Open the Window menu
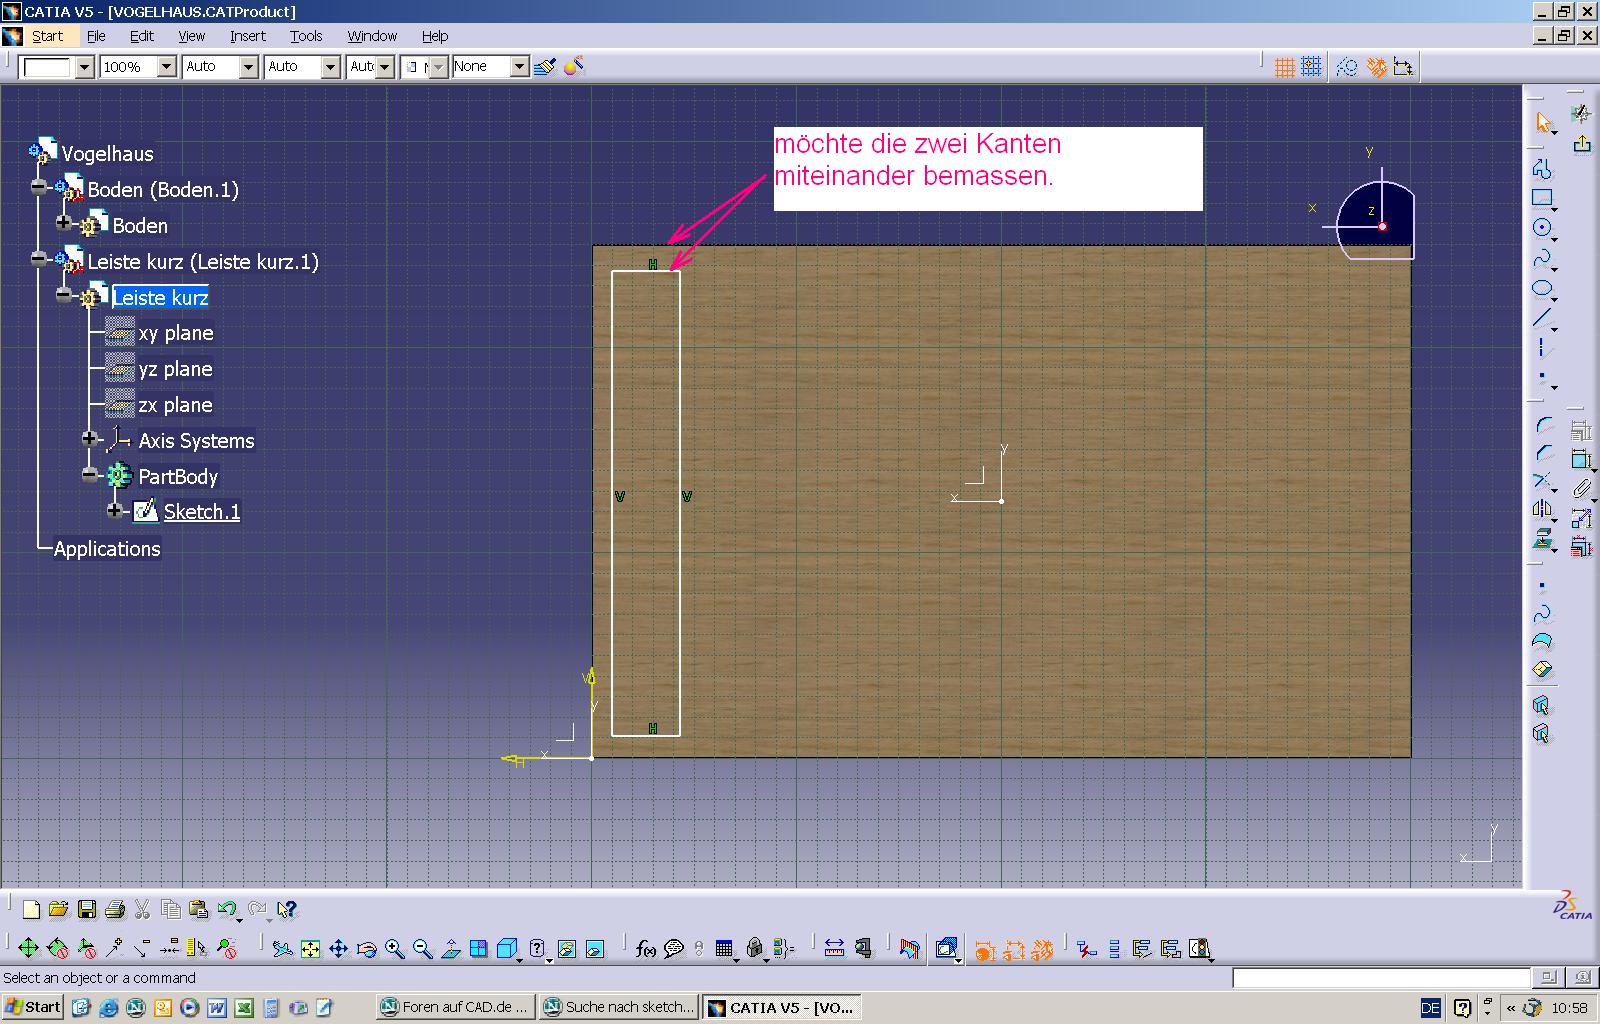1600x1024 pixels. pos(372,36)
